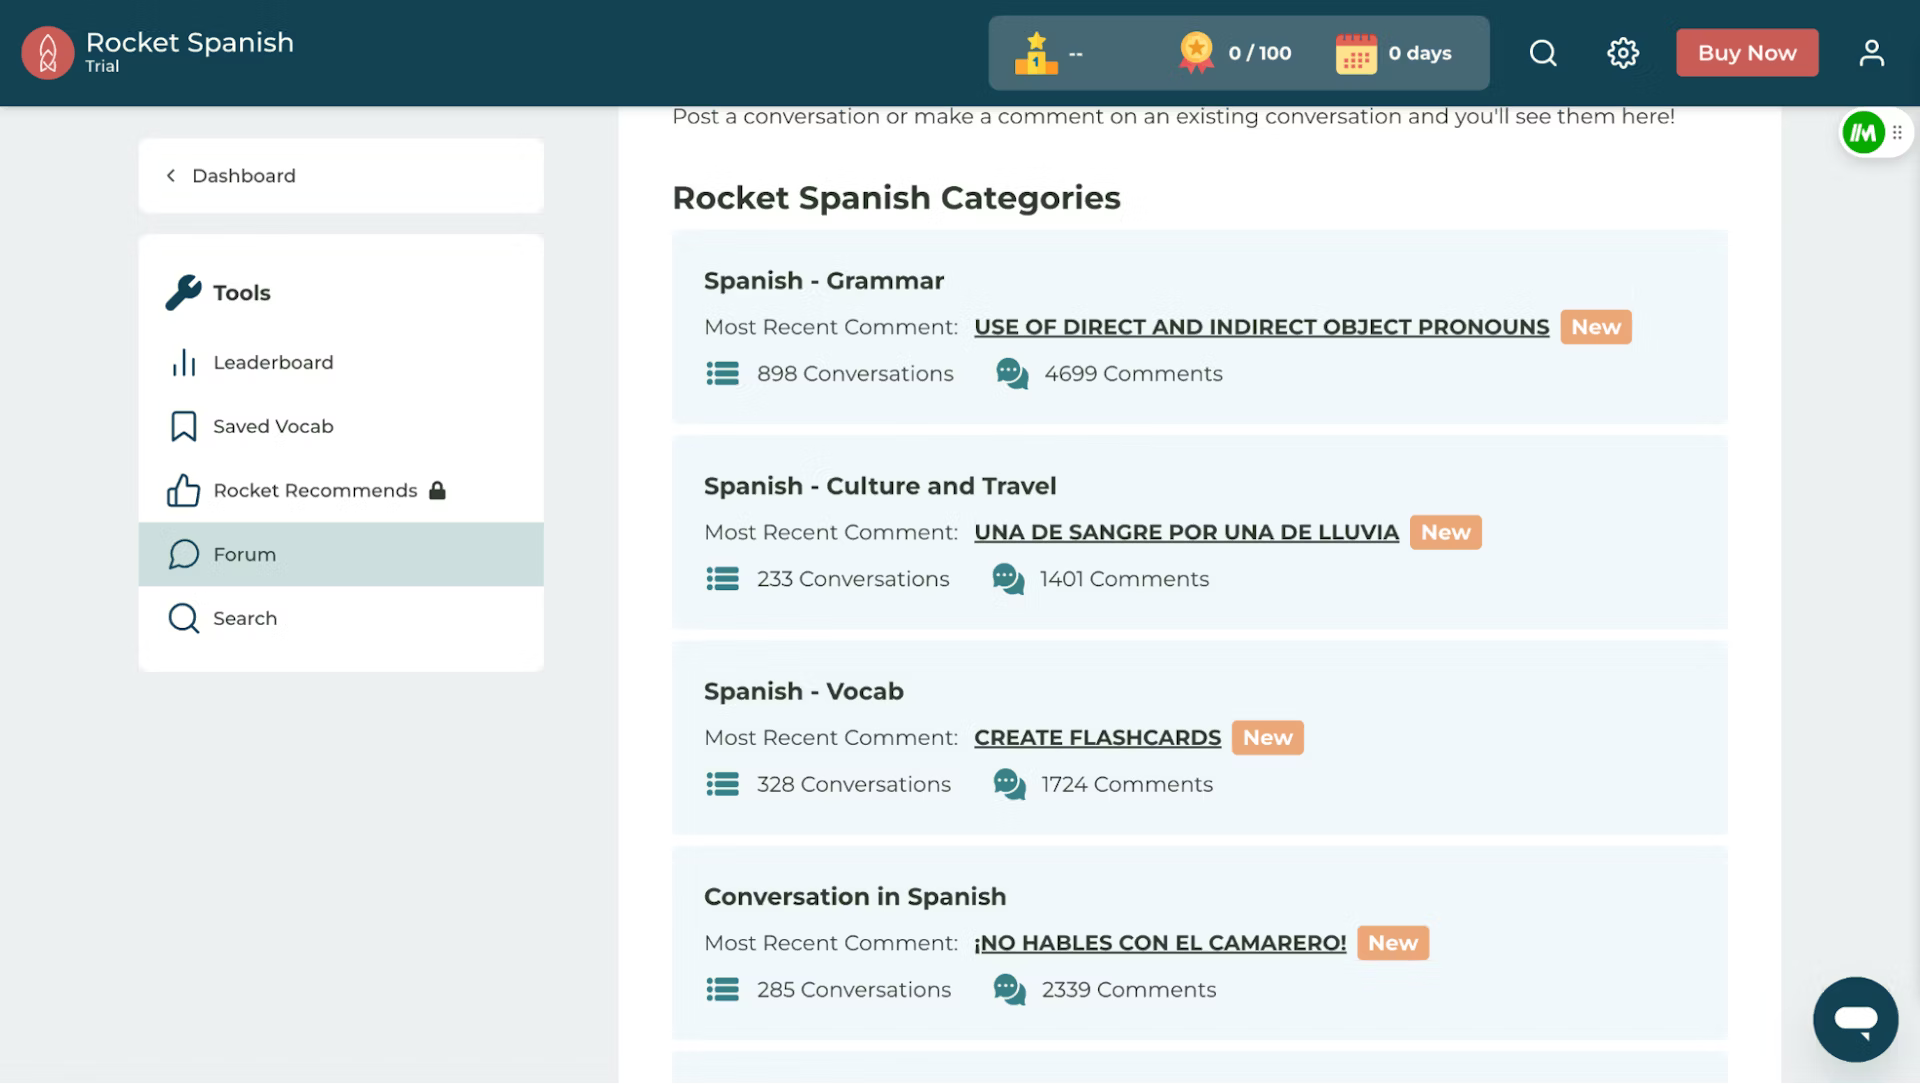Click the Culture and Travel comments icon
1920x1084 pixels.
click(x=1008, y=579)
